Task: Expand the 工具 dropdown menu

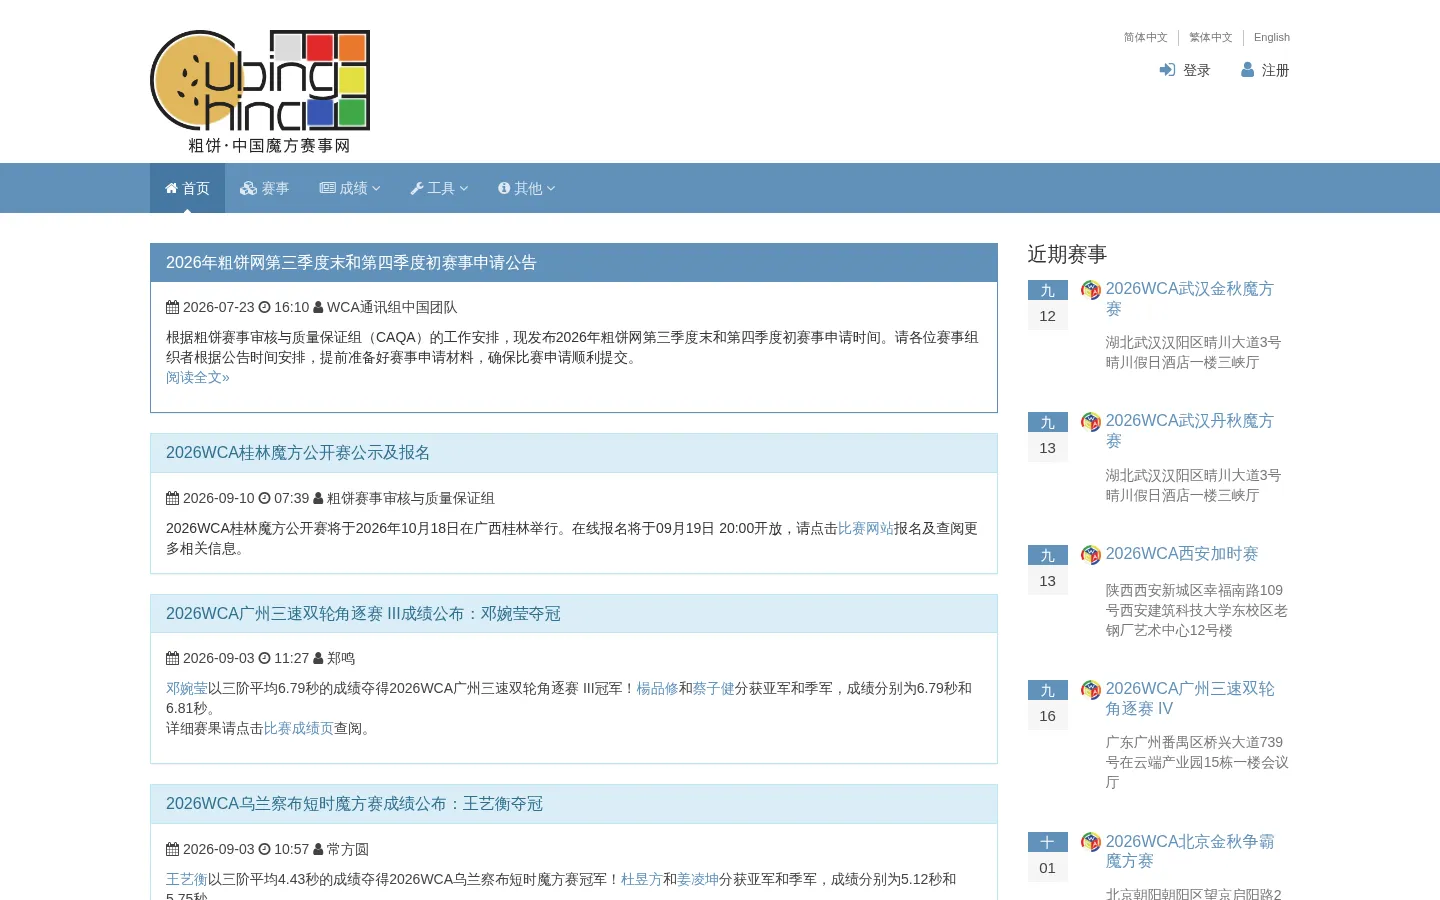Action: coord(439,188)
